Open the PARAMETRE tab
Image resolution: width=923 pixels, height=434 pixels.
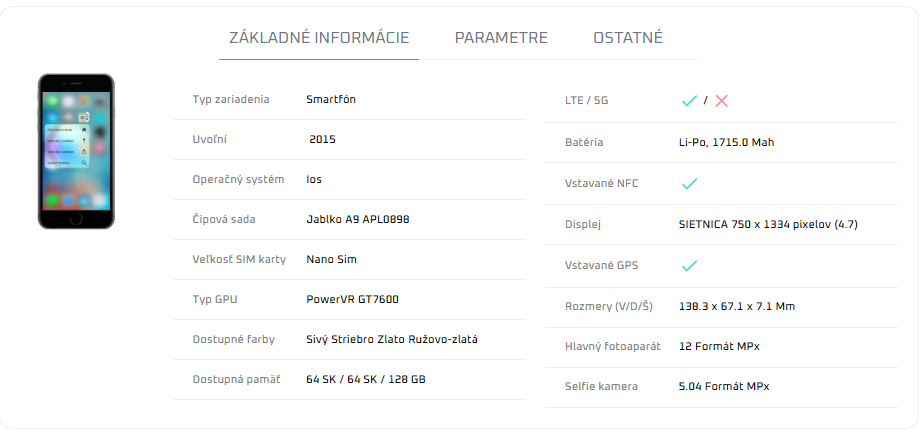coord(501,38)
